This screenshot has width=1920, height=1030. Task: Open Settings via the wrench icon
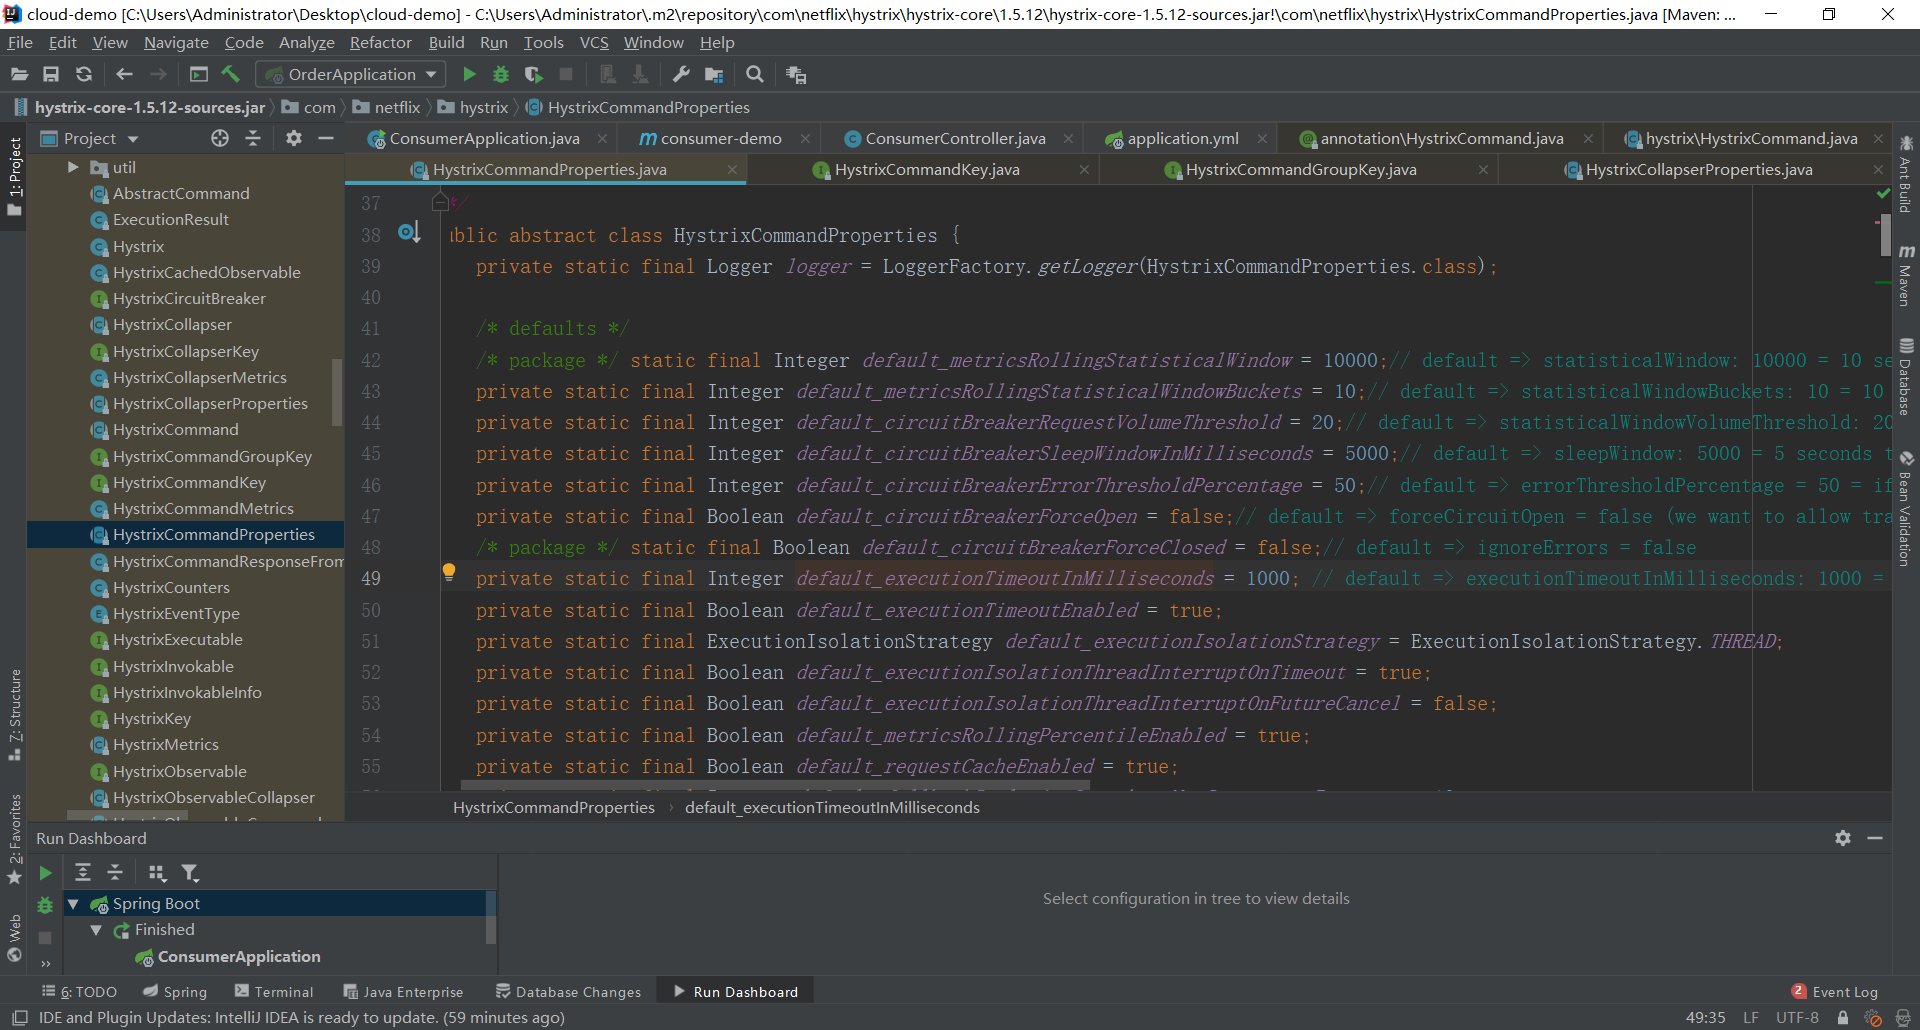681,74
